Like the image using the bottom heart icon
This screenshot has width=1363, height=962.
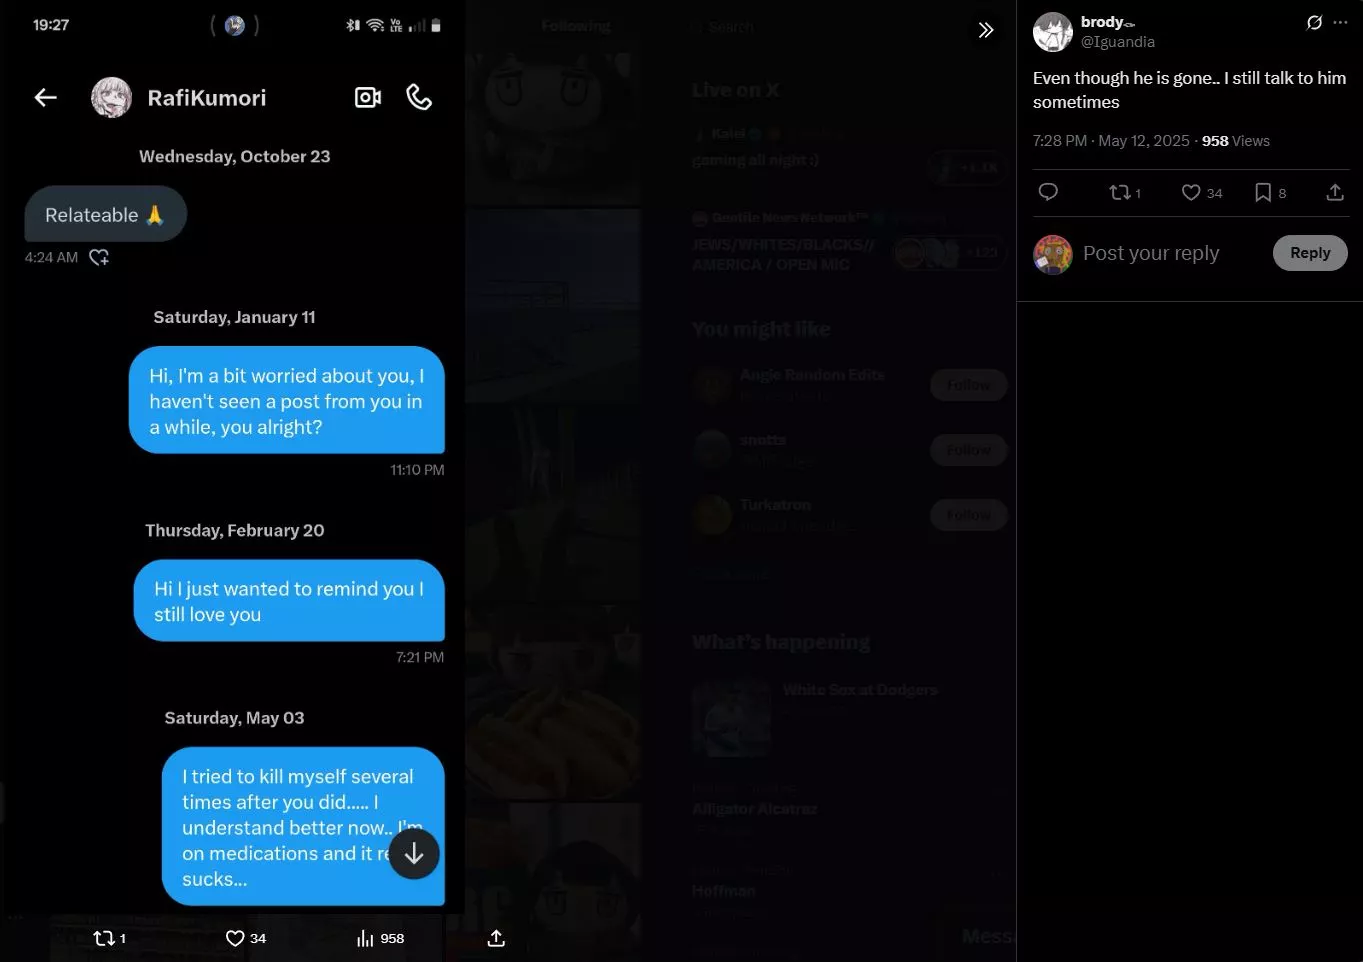(x=245, y=938)
